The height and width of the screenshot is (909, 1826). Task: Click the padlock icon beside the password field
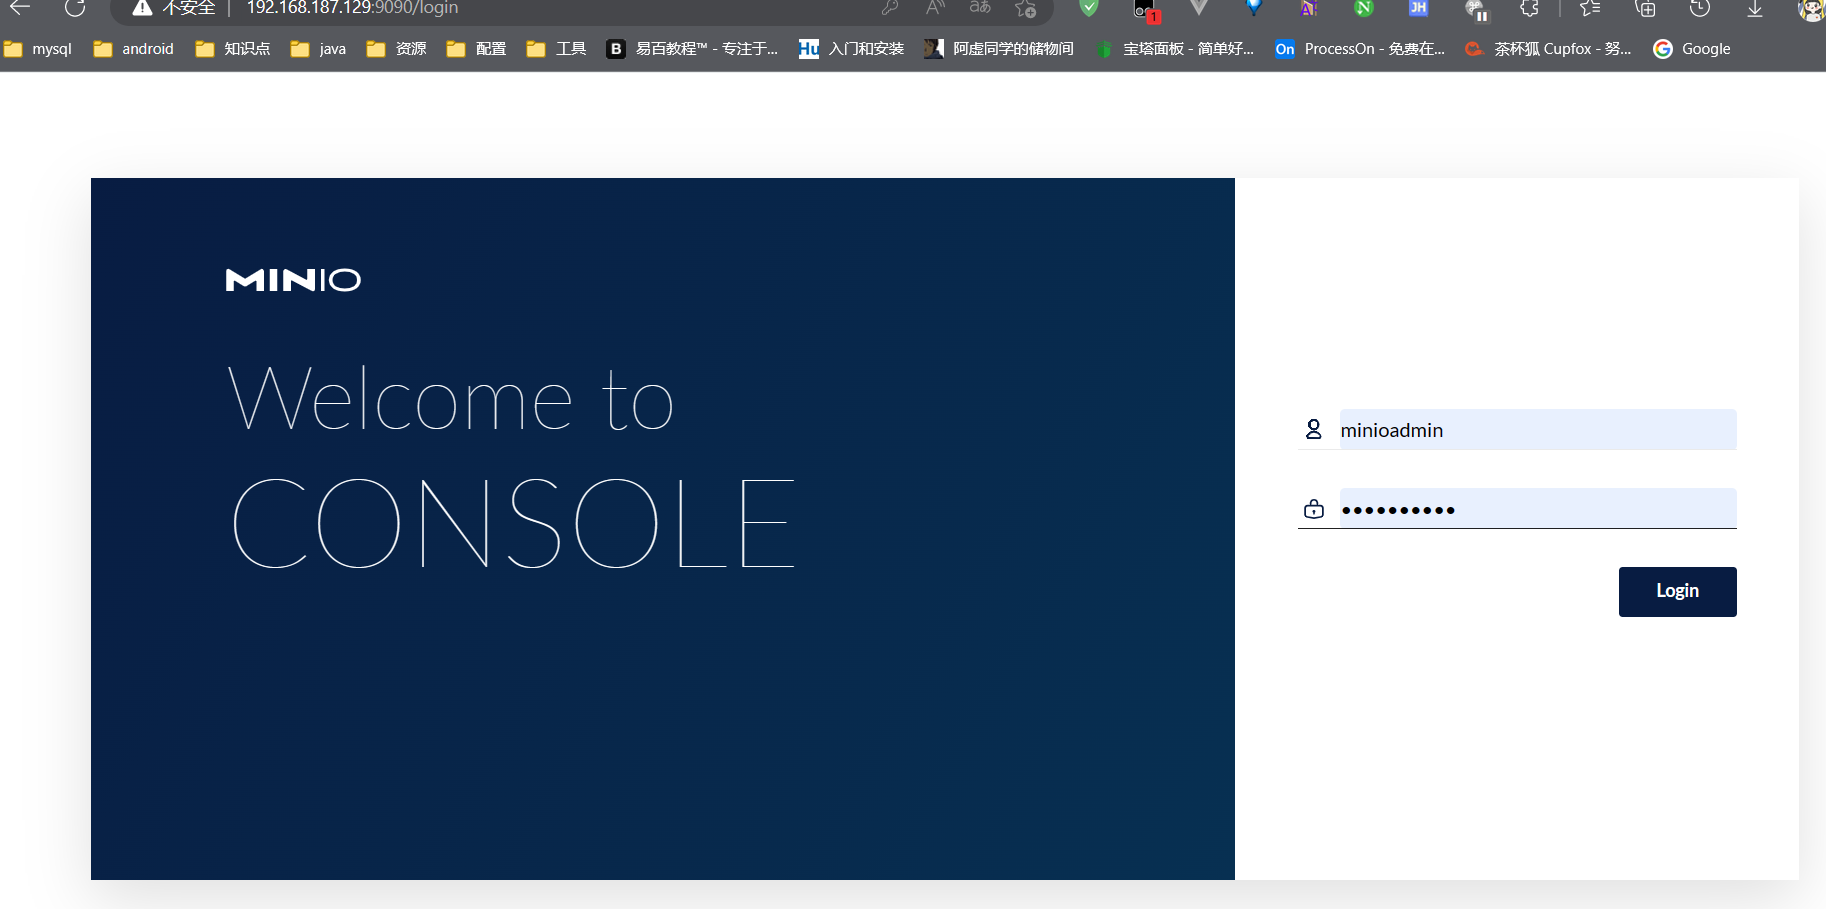coord(1313,509)
